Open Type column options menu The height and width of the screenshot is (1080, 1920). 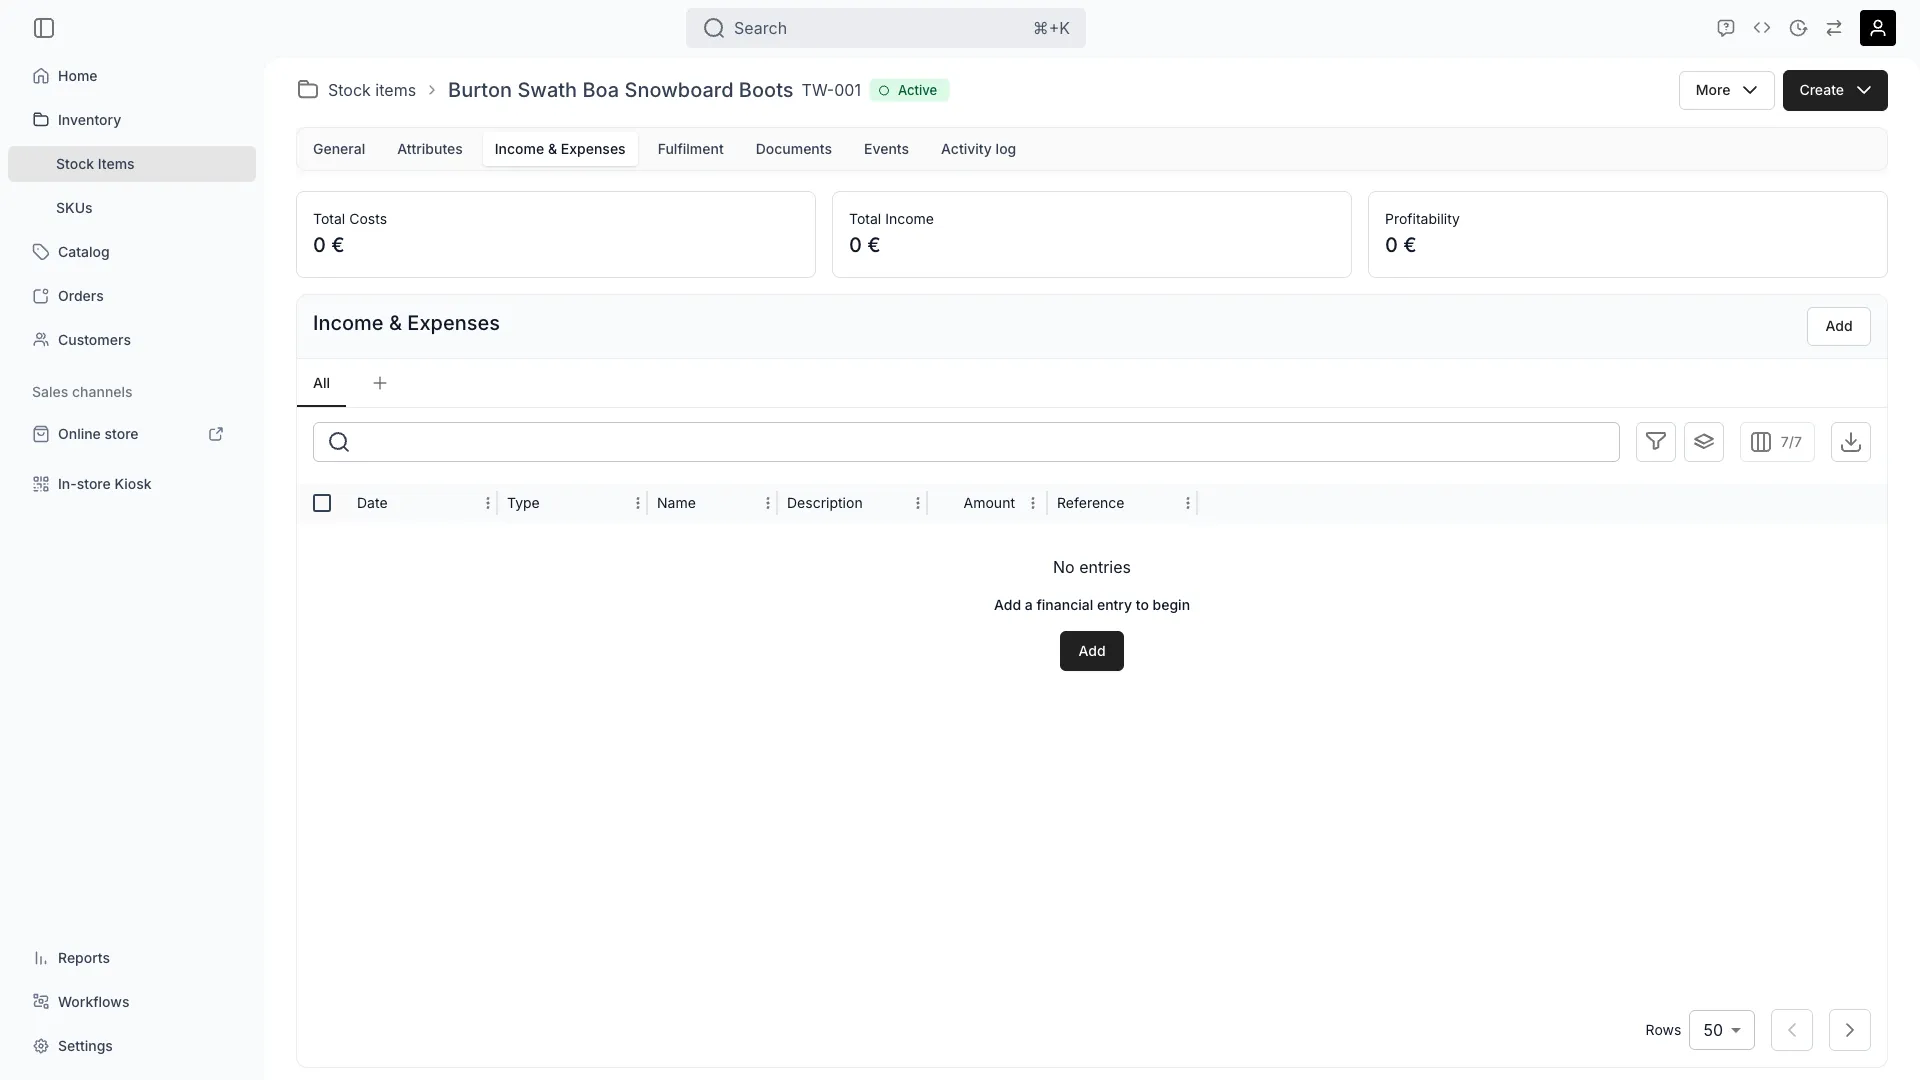(x=638, y=503)
